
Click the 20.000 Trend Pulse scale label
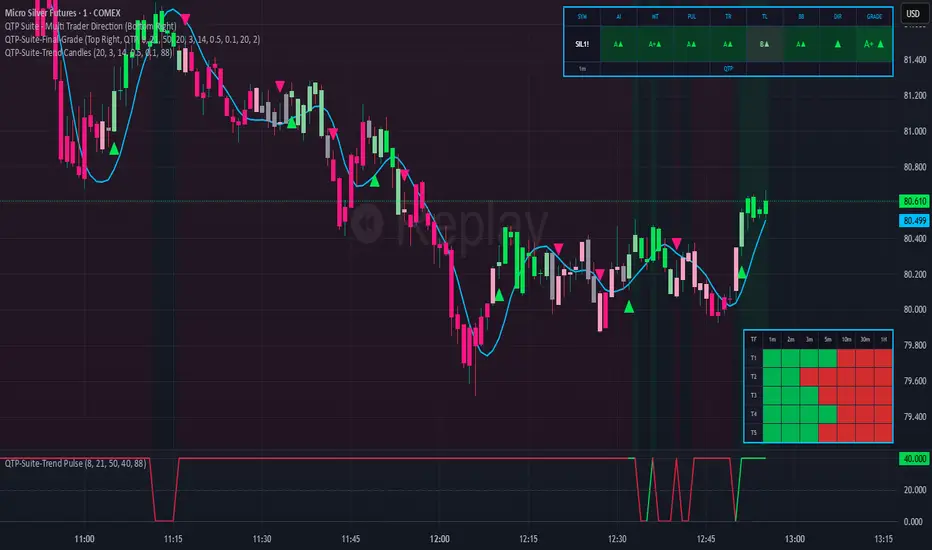[915, 489]
